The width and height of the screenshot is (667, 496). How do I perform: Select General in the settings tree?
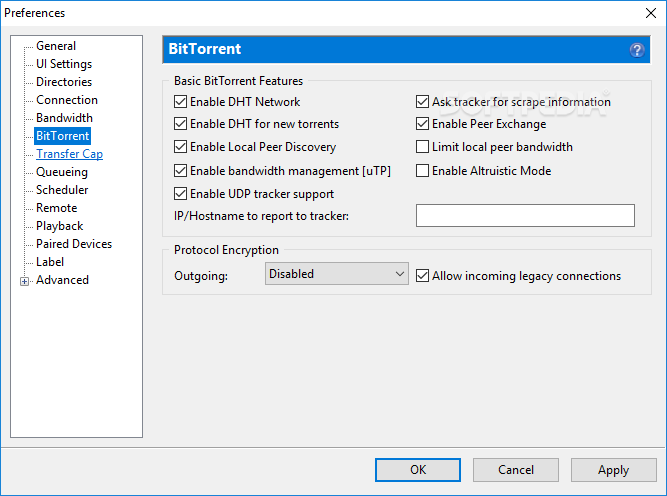point(56,46)
